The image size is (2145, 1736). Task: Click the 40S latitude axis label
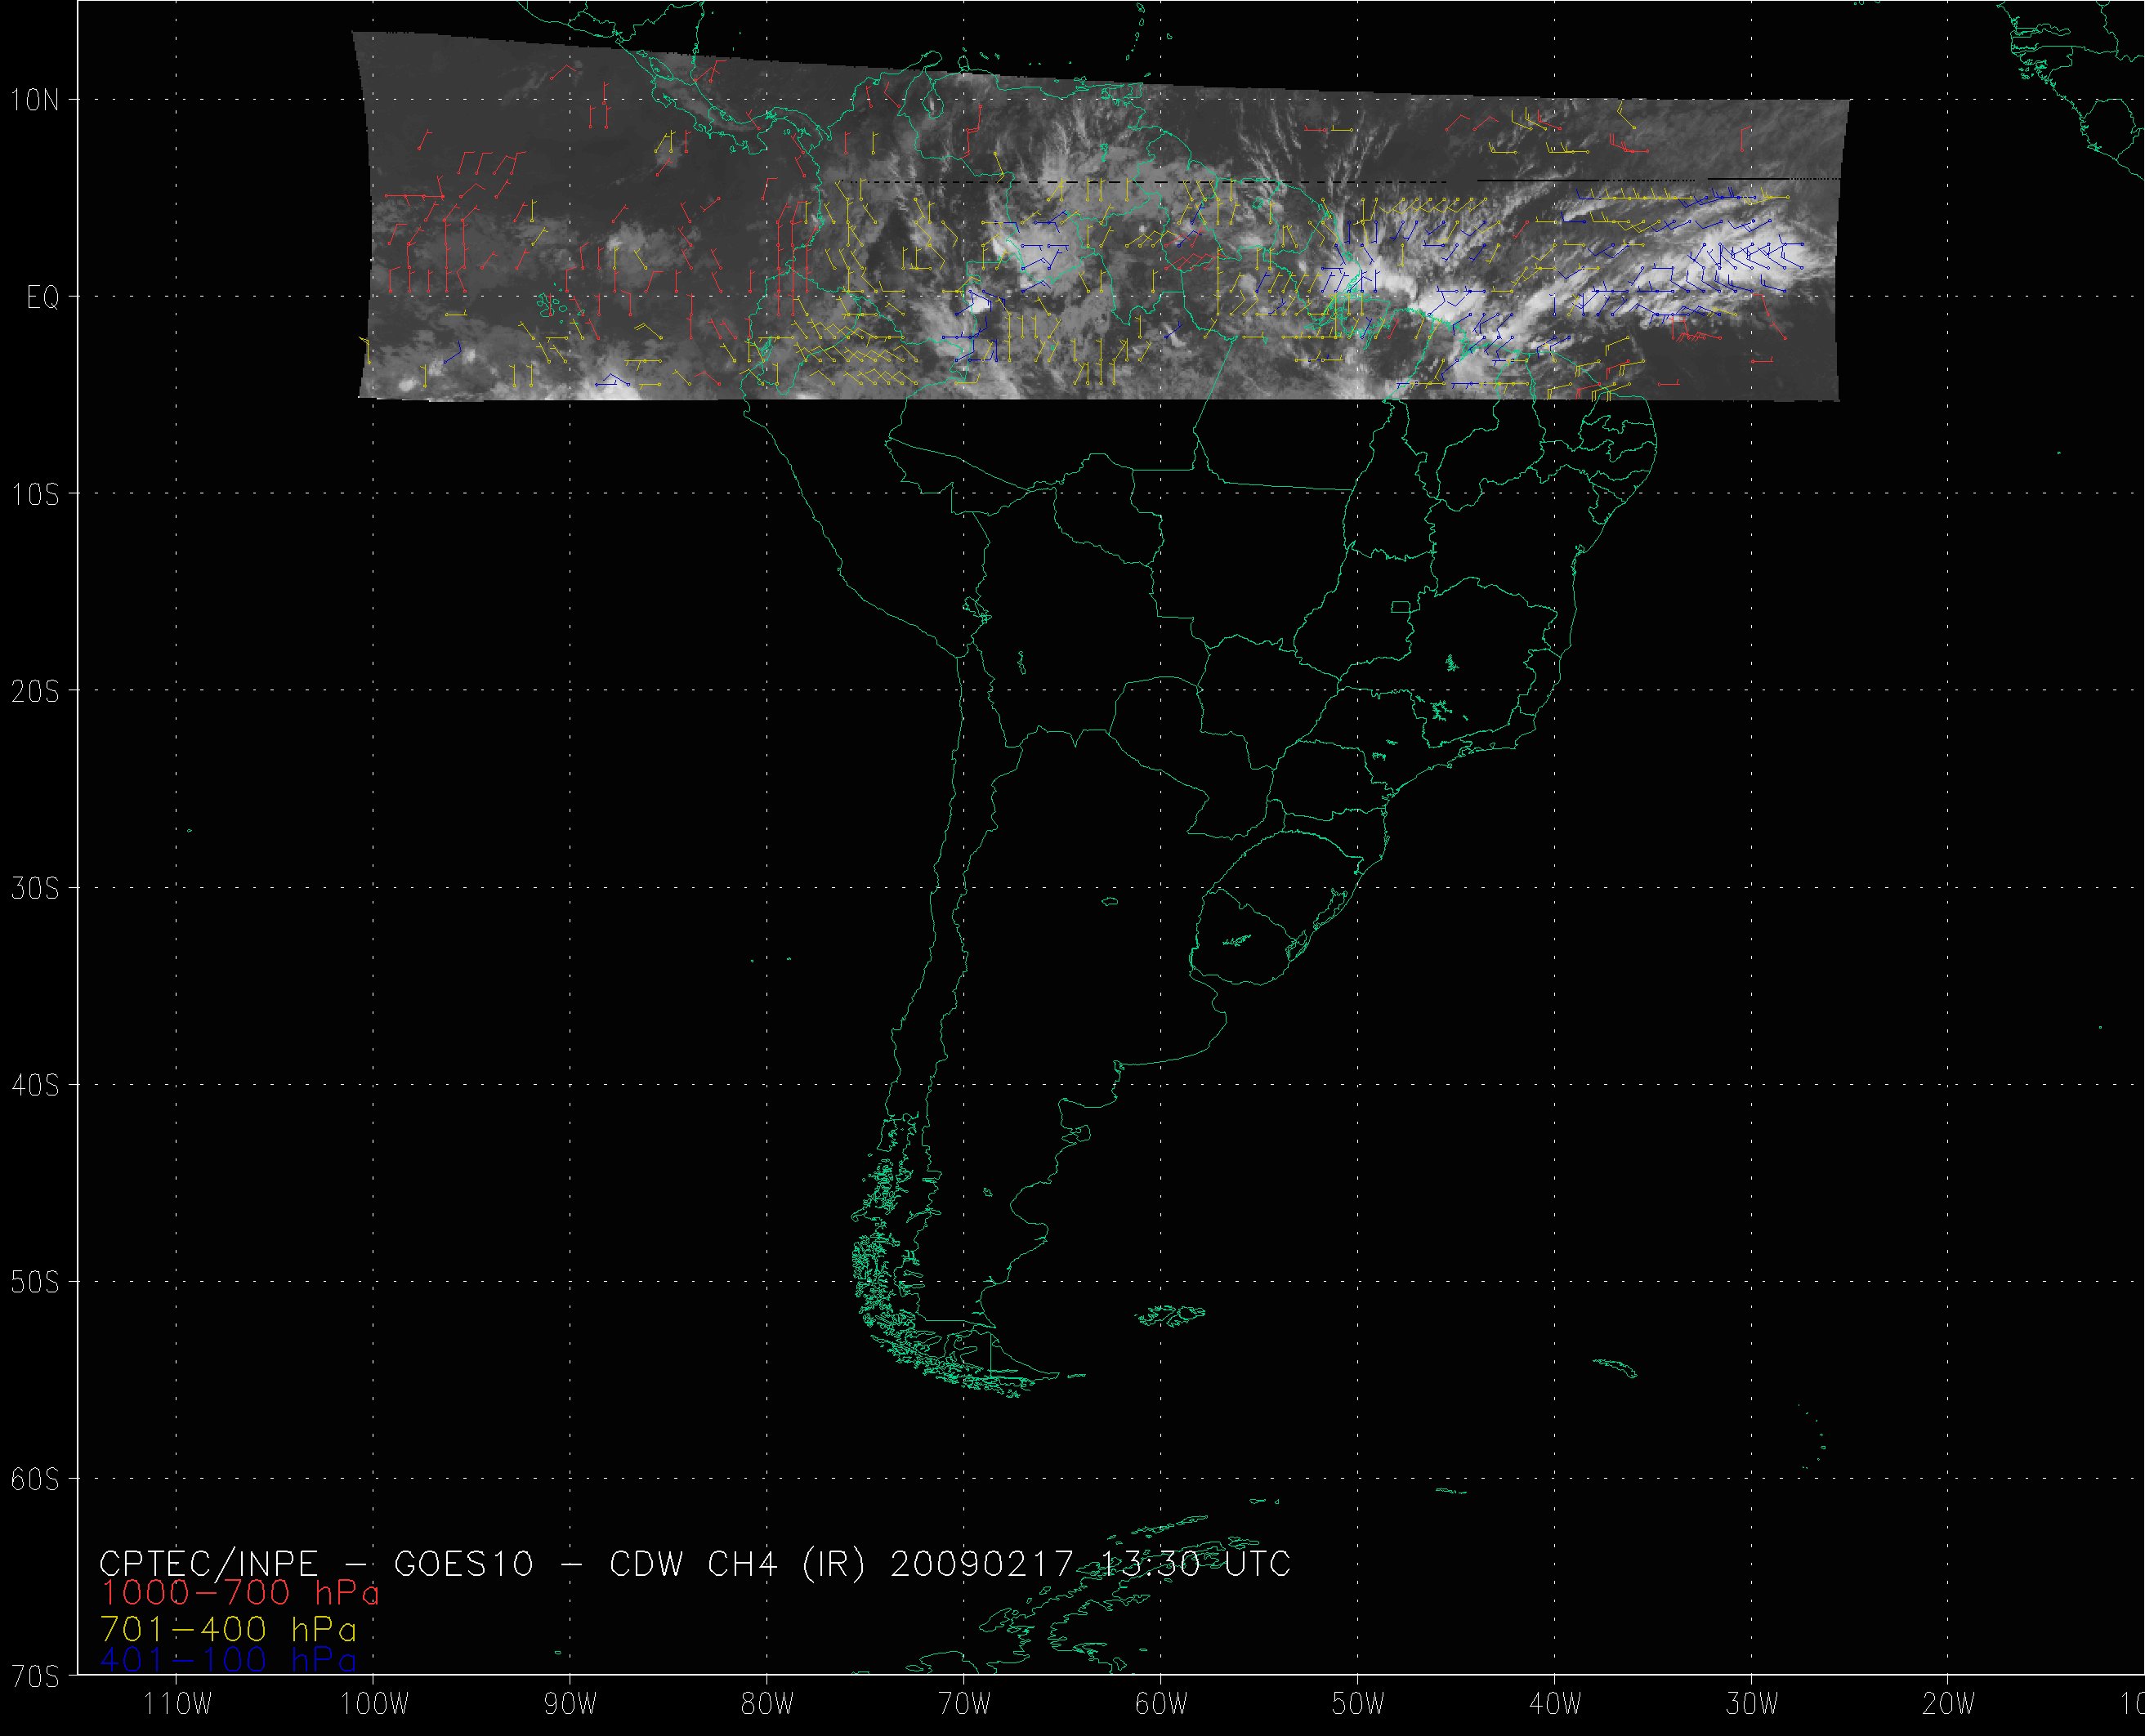pos(36,1085)
